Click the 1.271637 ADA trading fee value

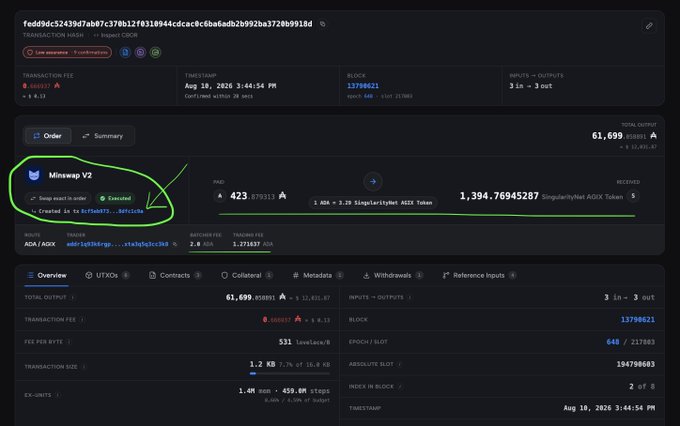tap(253, 244)
